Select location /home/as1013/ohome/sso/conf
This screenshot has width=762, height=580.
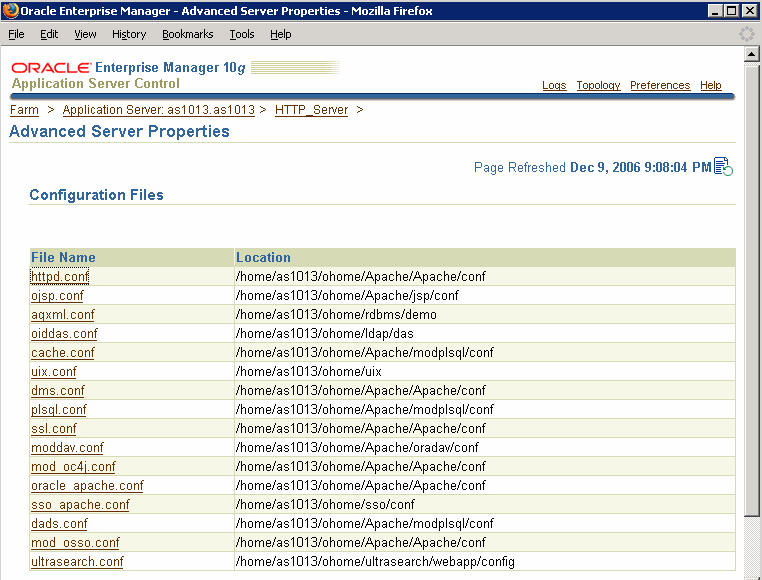tap(325, 504)
